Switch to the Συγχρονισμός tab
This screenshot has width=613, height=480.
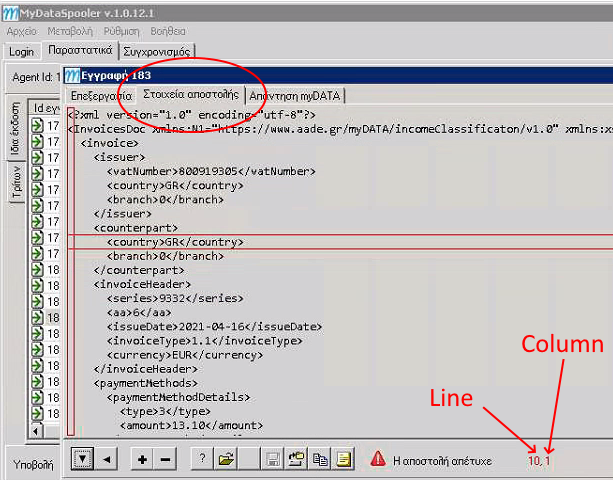click(157, 52)
